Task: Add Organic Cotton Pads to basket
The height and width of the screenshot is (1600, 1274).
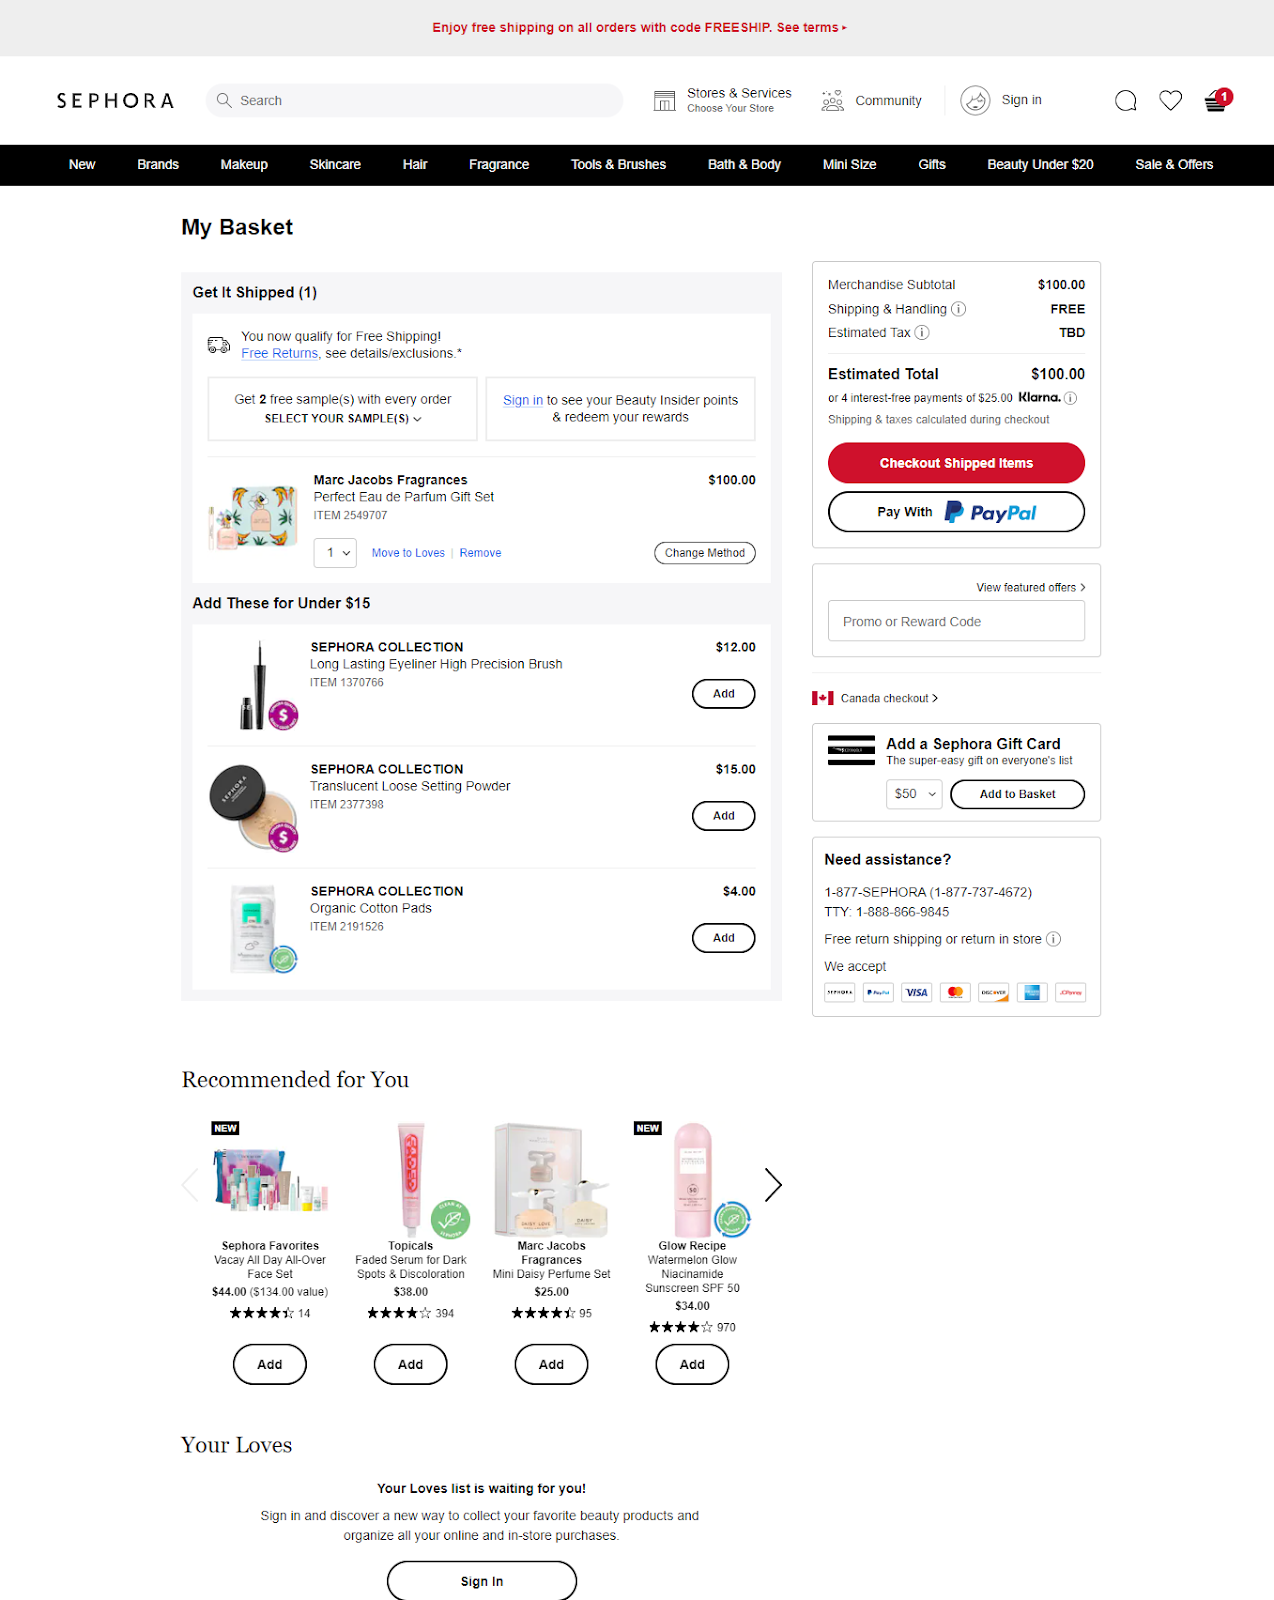Action: pyautogui.click(x=723, y=938)
